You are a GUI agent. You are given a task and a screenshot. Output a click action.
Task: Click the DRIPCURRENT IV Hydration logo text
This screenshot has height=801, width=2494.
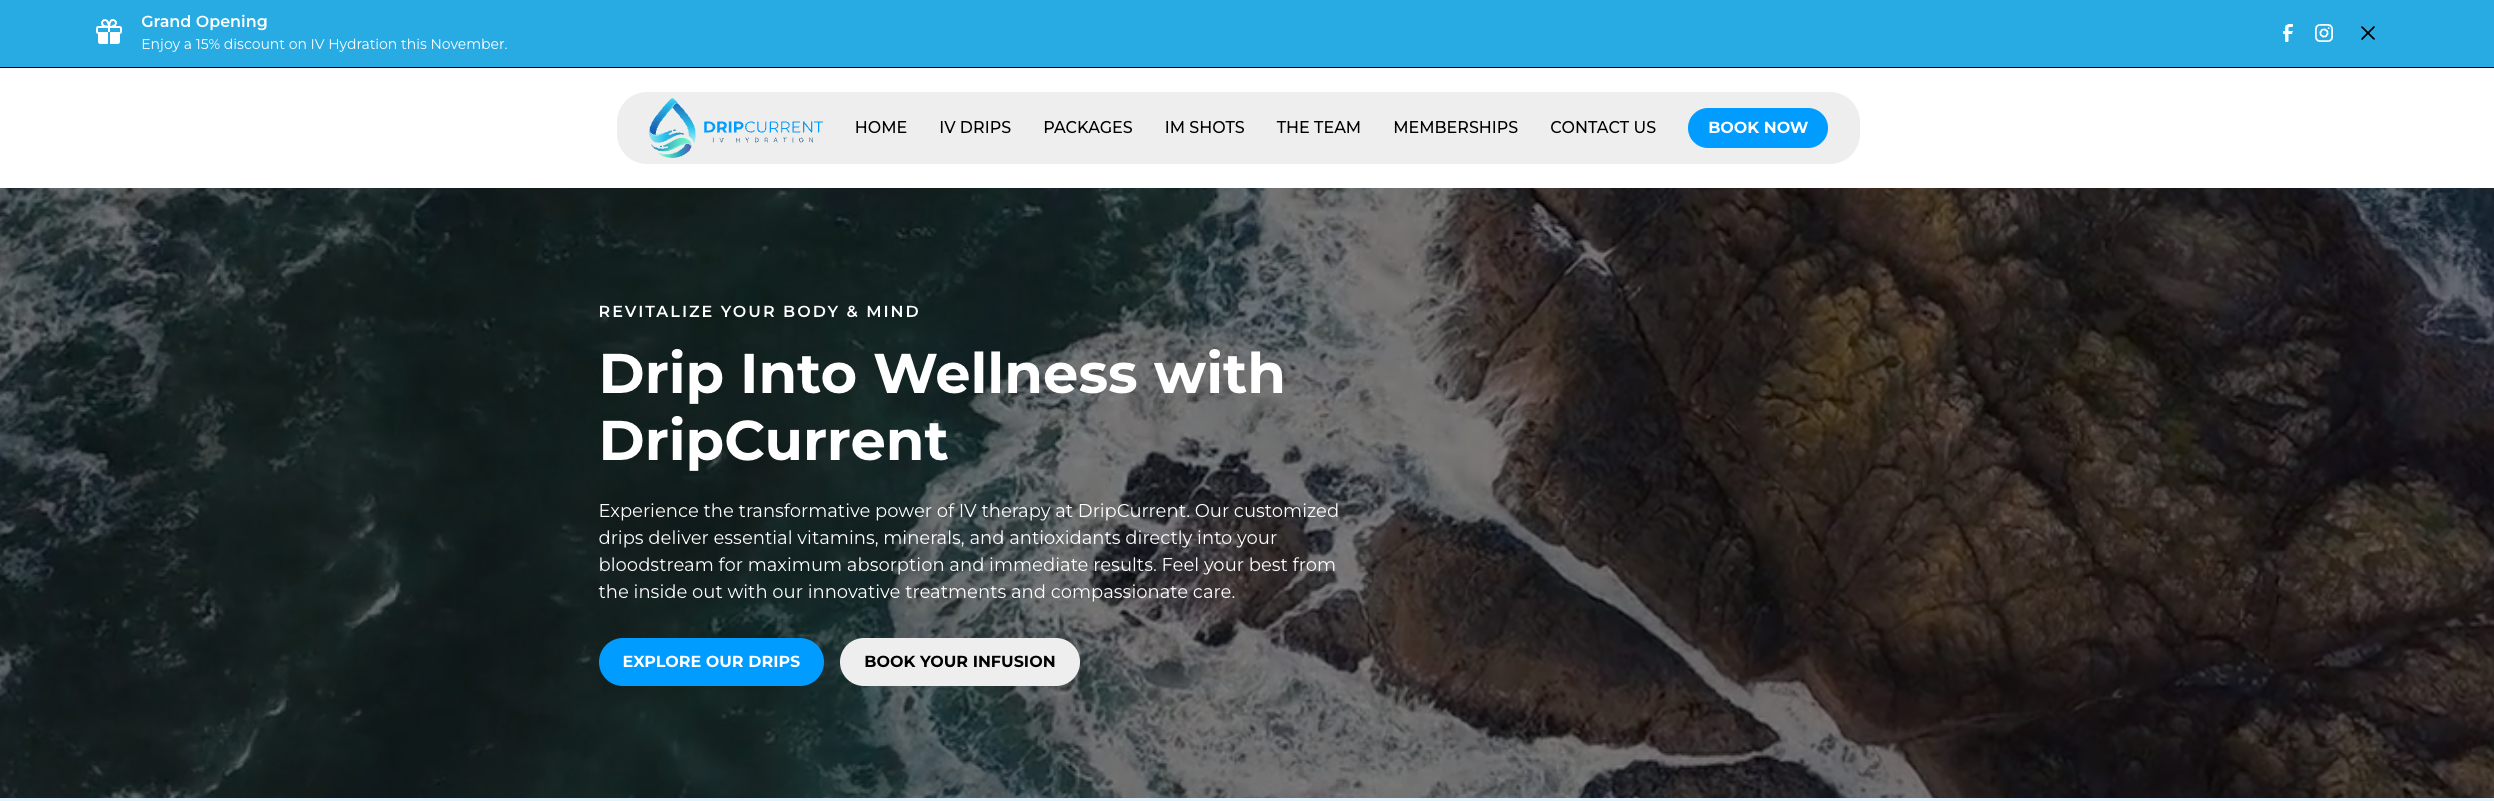click(763, 131)
